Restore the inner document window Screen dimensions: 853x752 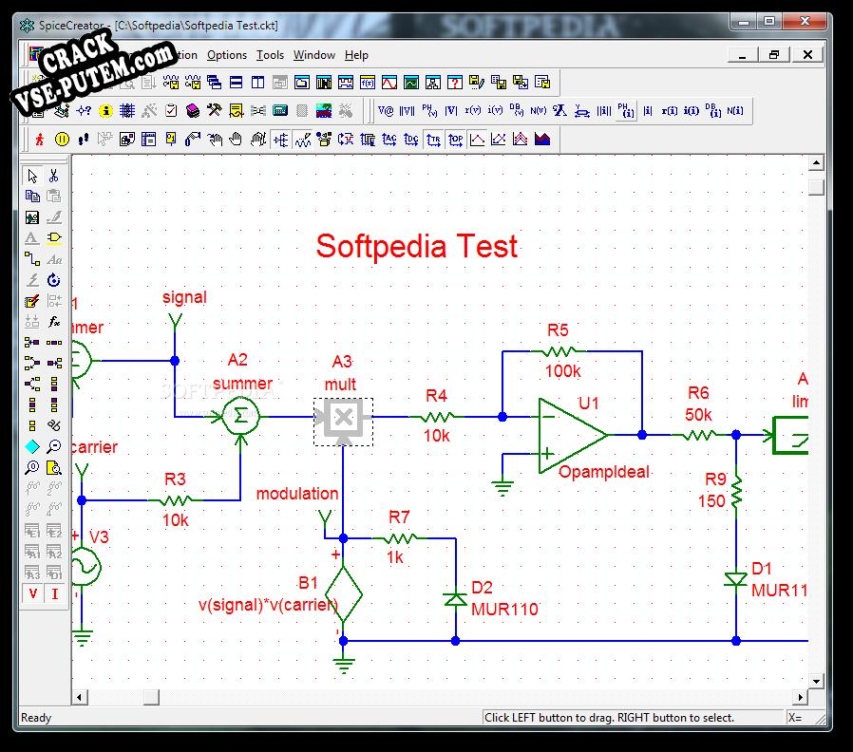click(x=774, y=54)
